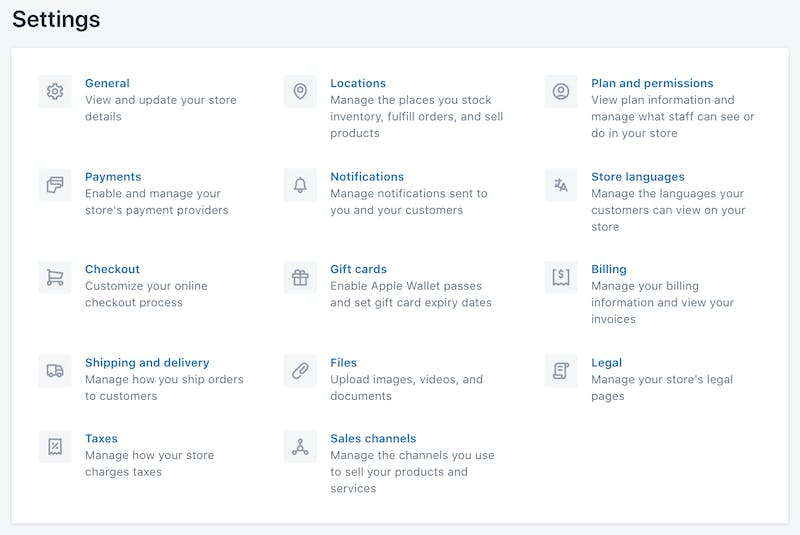Open the Checkout settings link
The height and width of the screenshot is (535, 800).
click(112, 269)
